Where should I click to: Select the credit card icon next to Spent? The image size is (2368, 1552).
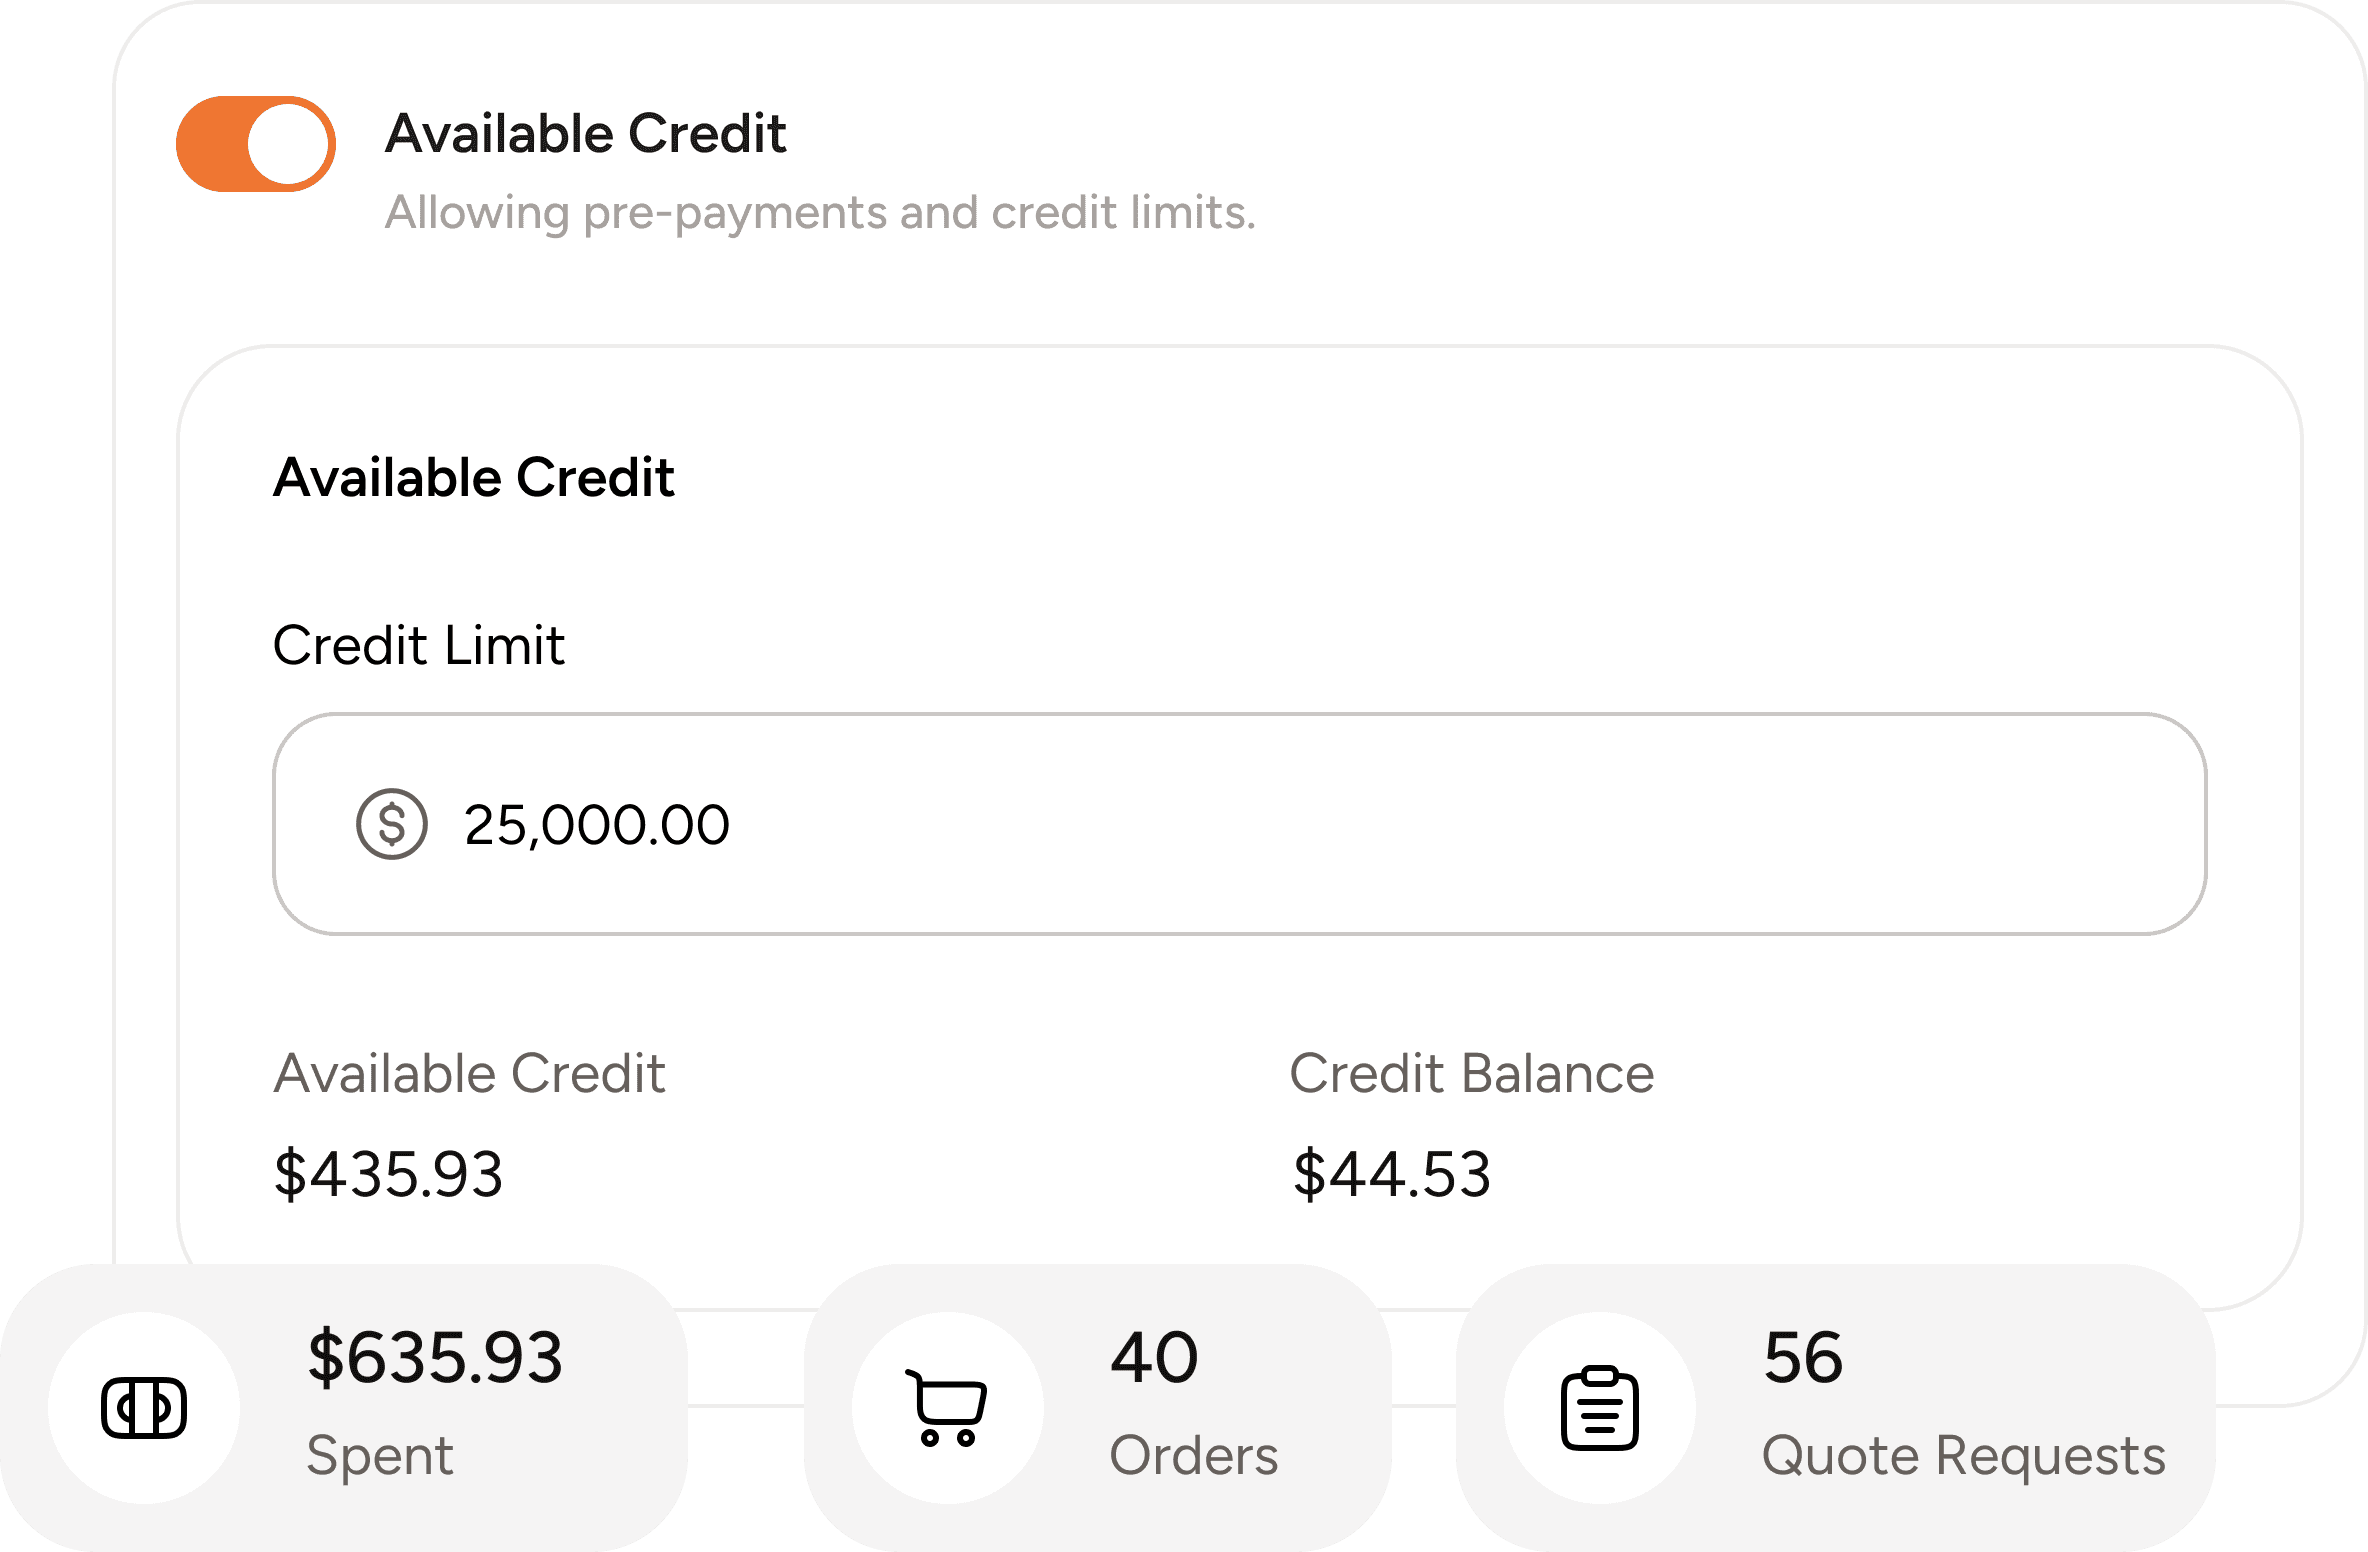pos(144,1406)
